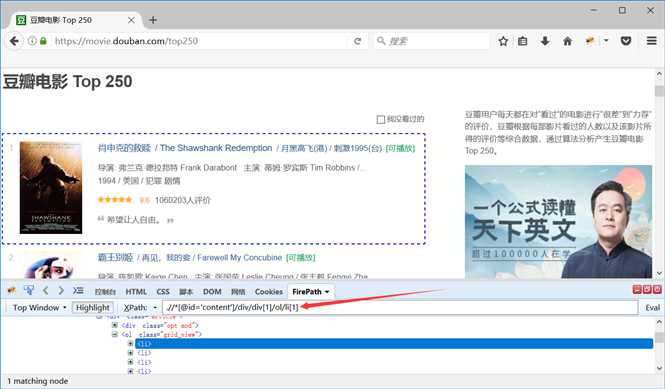Image resolution: width=665 pixels, height=389 pixels.
Task: Click the 1060203人评价 rating count
Action: click(183, 200)
